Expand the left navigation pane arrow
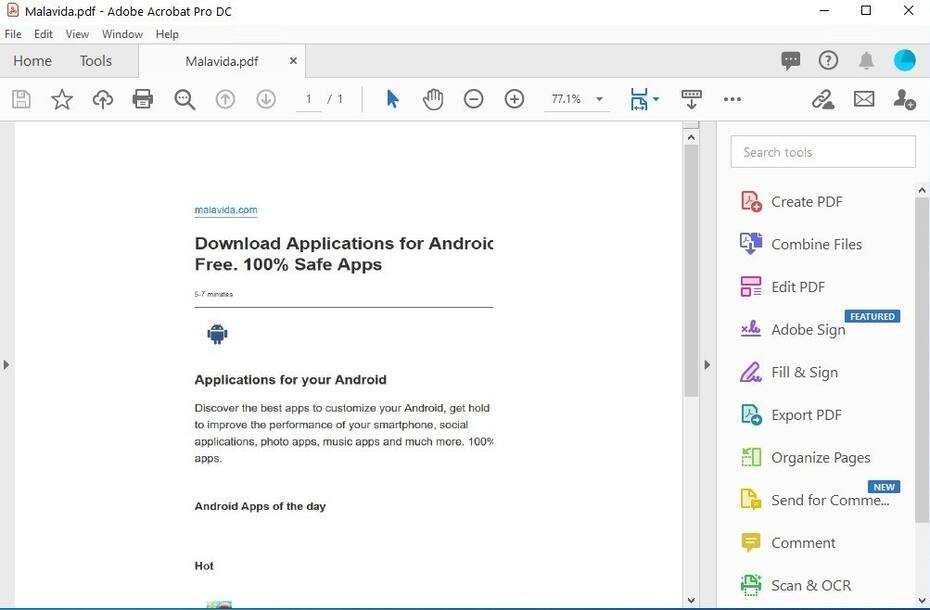 point(6,364)
